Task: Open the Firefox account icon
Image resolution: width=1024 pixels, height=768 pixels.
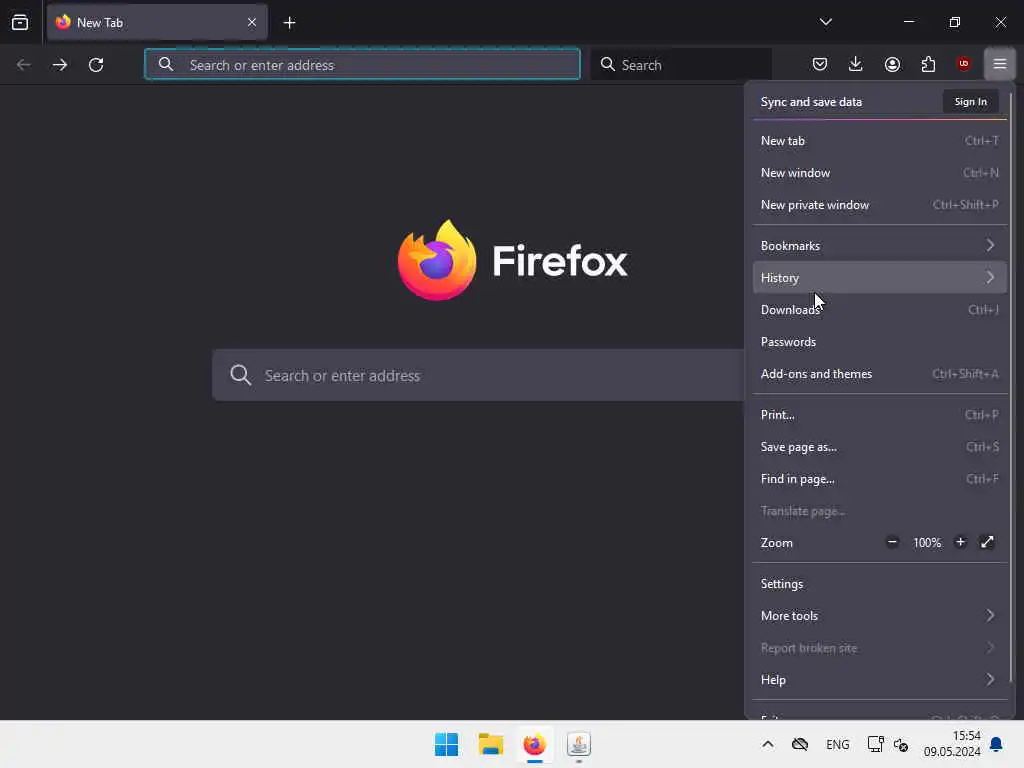Action: pos(892,64)
